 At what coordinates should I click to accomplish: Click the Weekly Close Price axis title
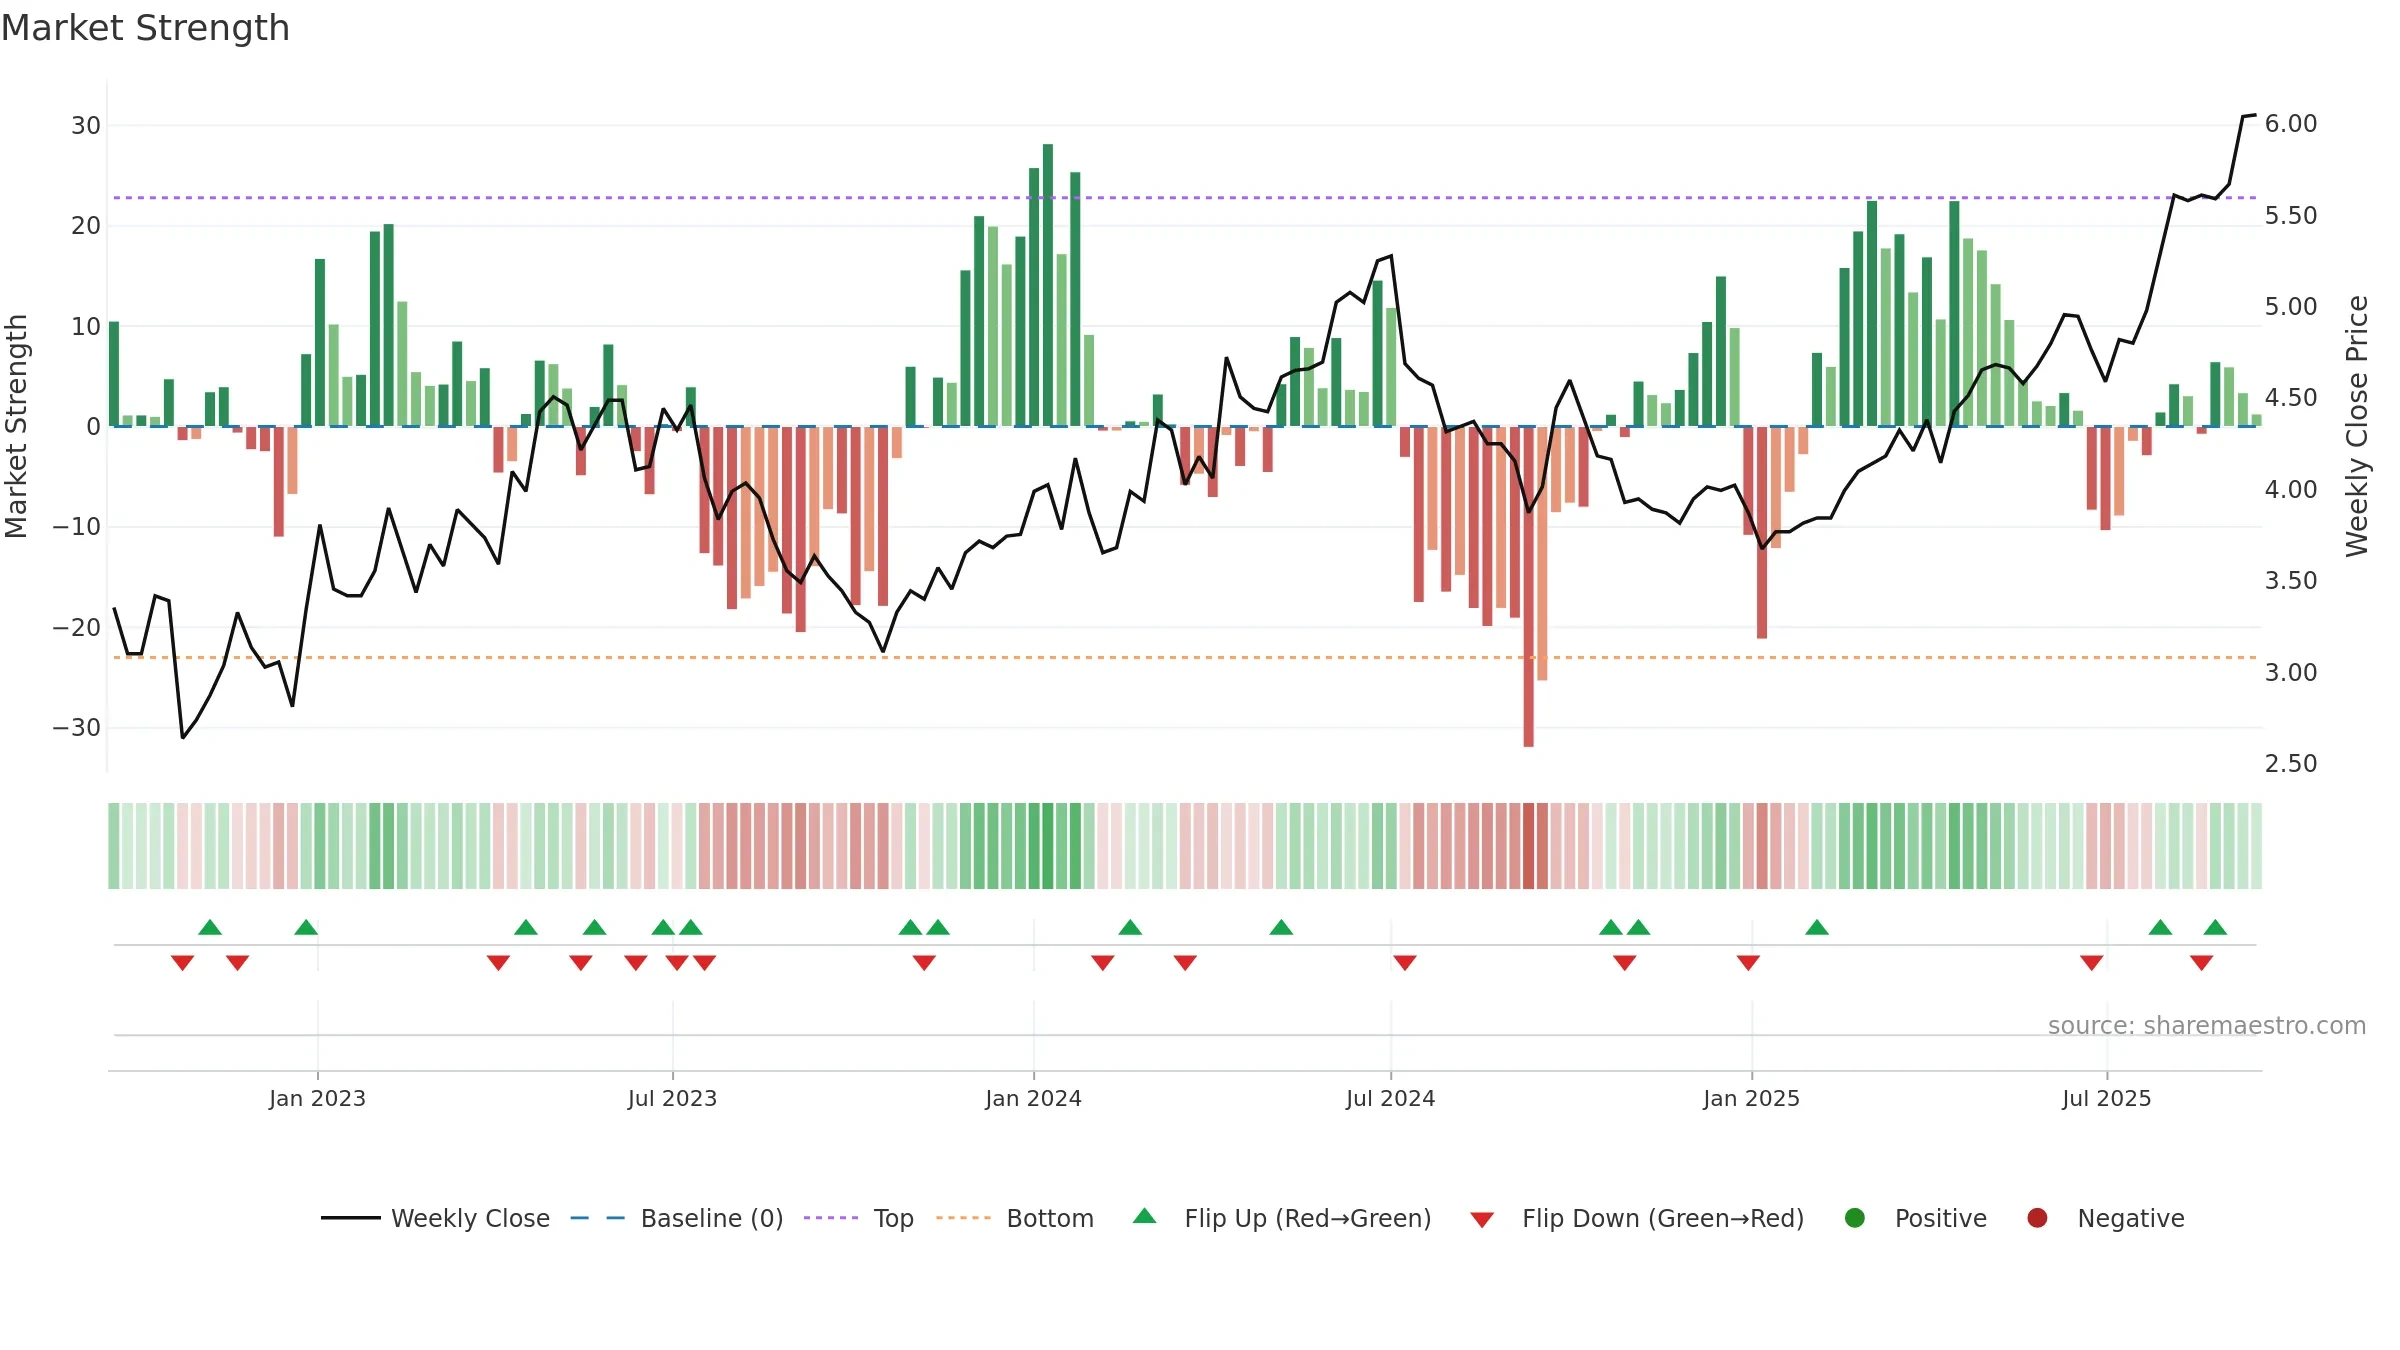click(x=2357, y=426)
